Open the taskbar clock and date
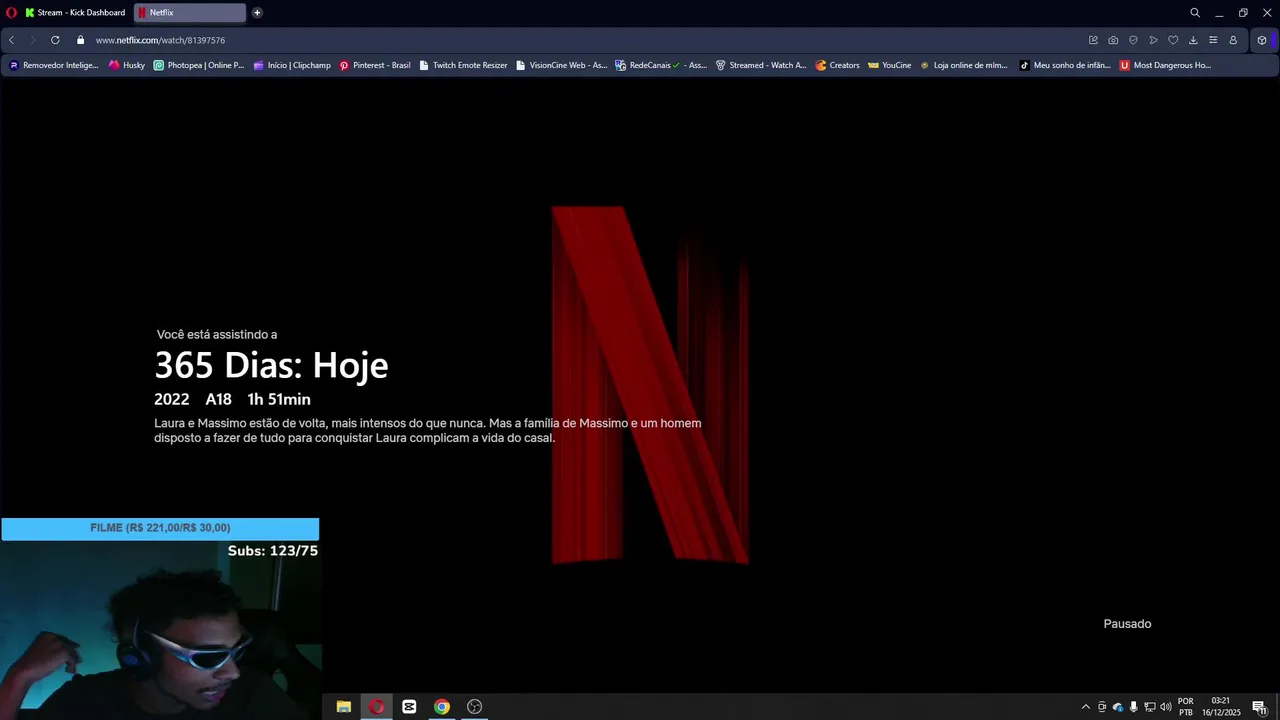Image resolution: width=1280 pixels, height=720 pixels. 1221,707
